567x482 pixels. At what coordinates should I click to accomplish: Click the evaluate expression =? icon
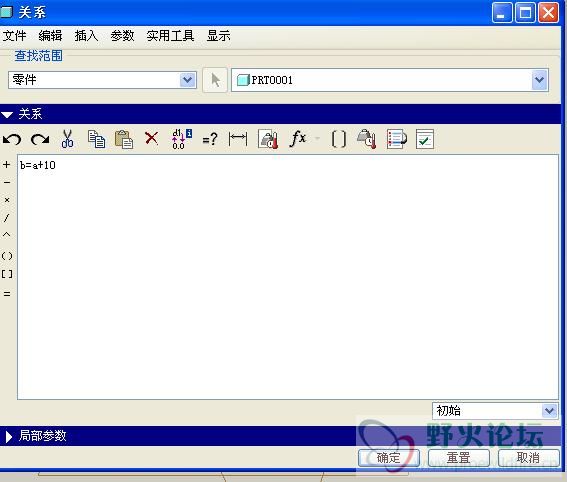point(210,139)
